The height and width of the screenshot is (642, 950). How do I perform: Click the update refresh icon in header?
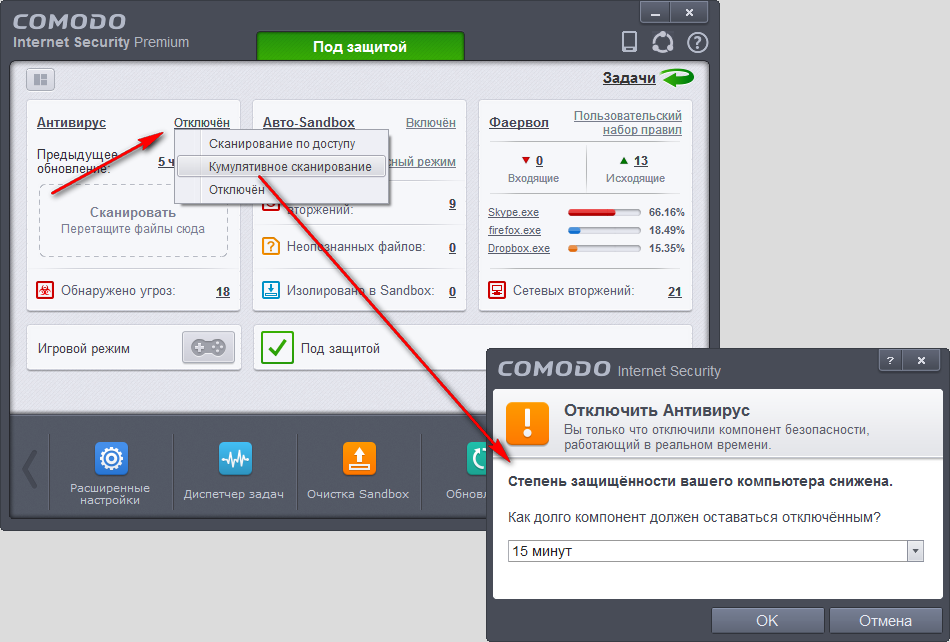tap(662, 42)
